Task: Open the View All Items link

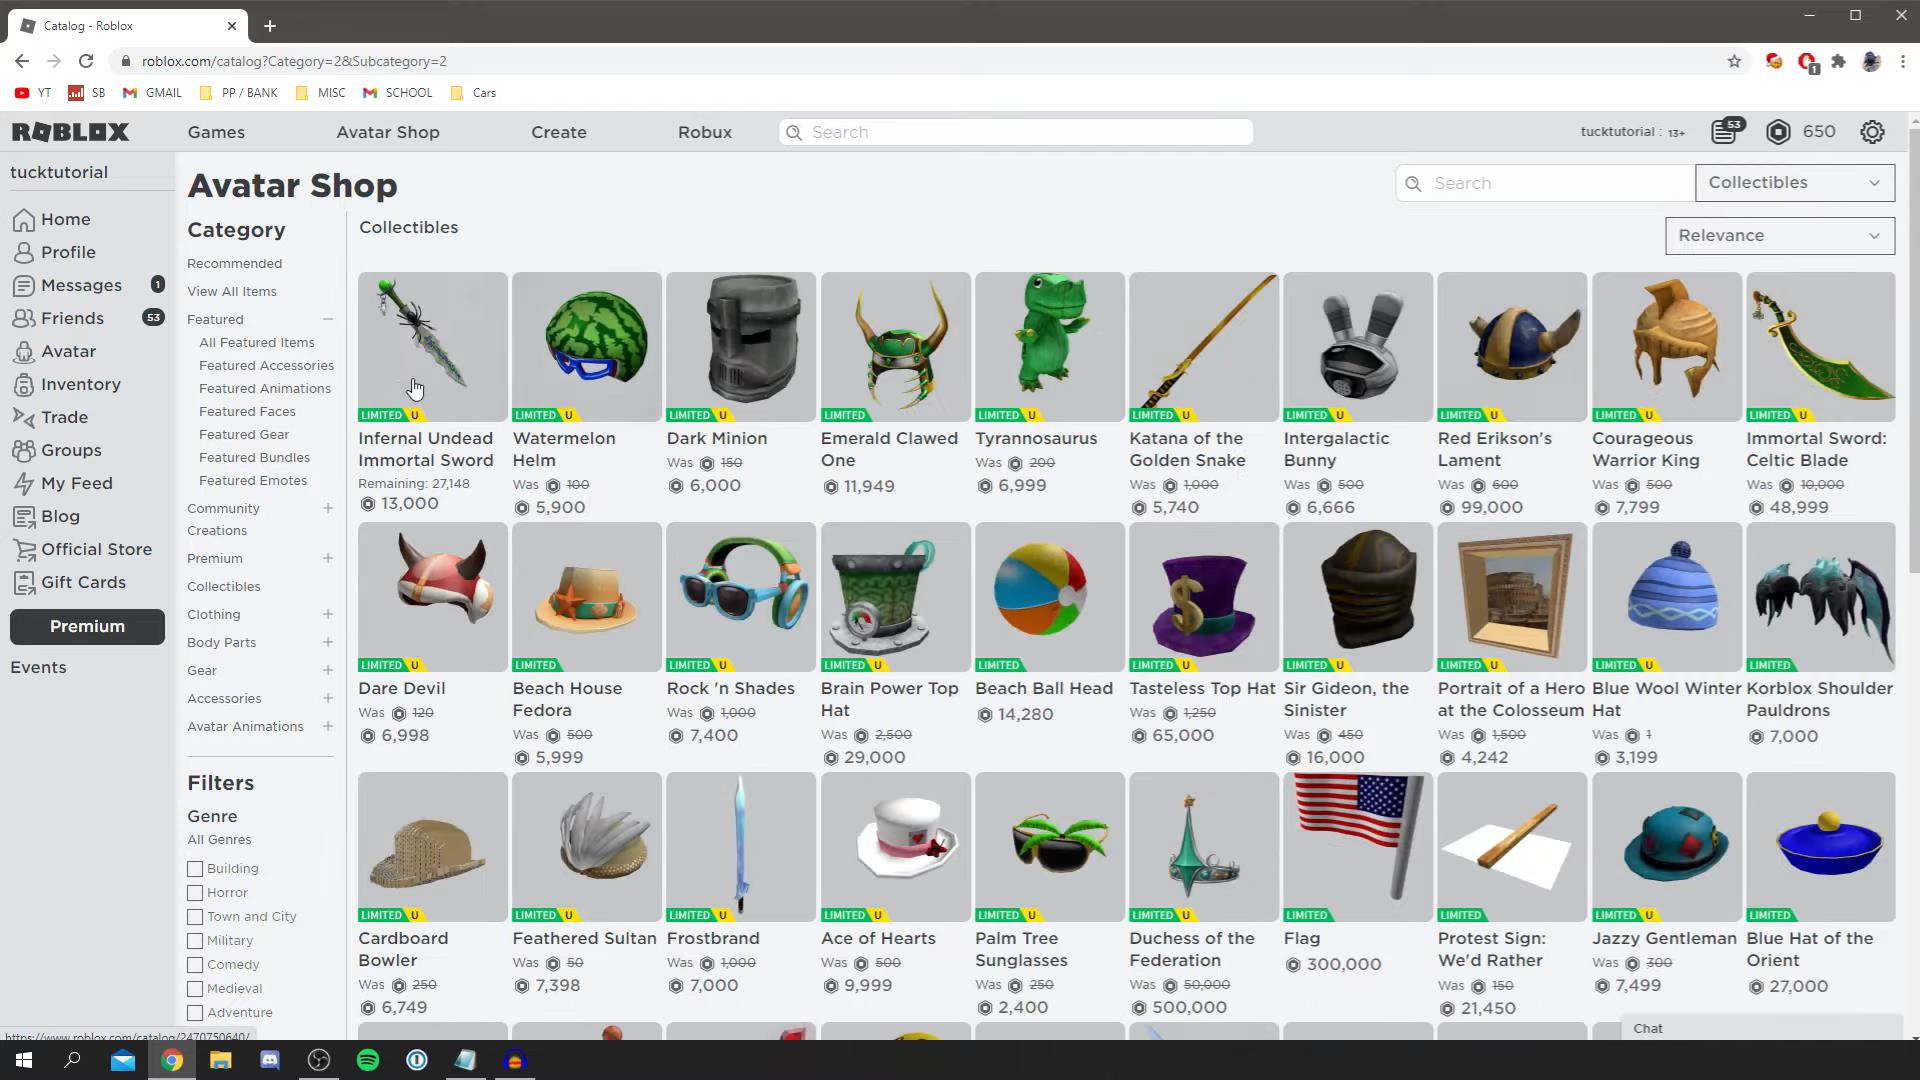Action: click(x=232, y=292)
